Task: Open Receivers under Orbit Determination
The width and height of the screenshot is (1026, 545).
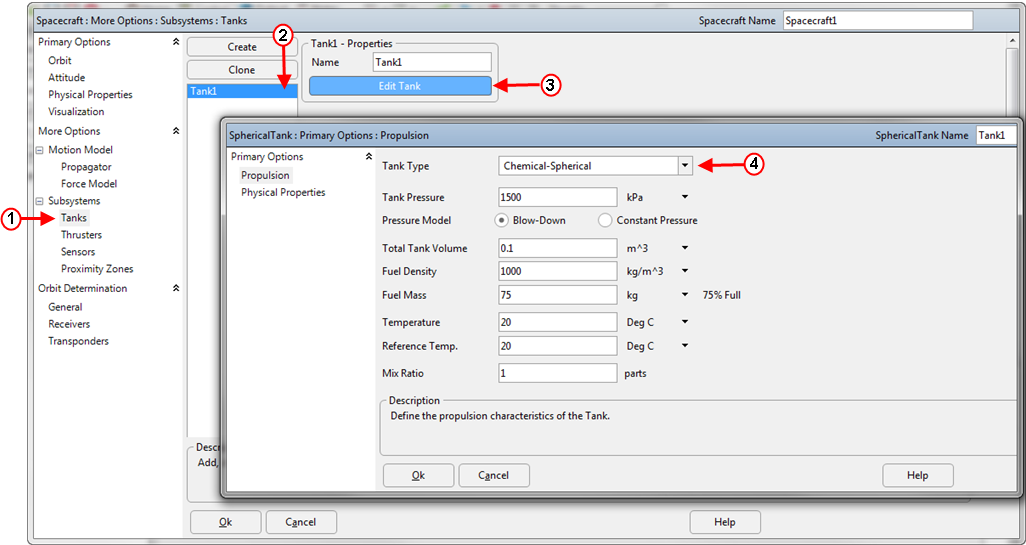Action: tap(69, 324)
